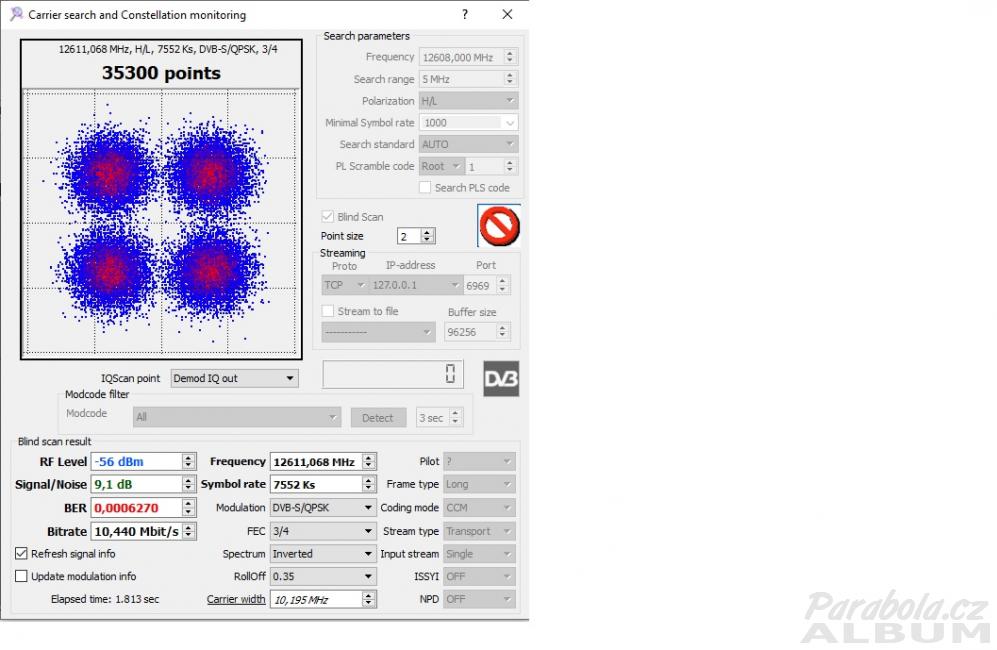Click the question mark help button
The width and height of the screenshot is (997, 650).
(x=465, y=14)
